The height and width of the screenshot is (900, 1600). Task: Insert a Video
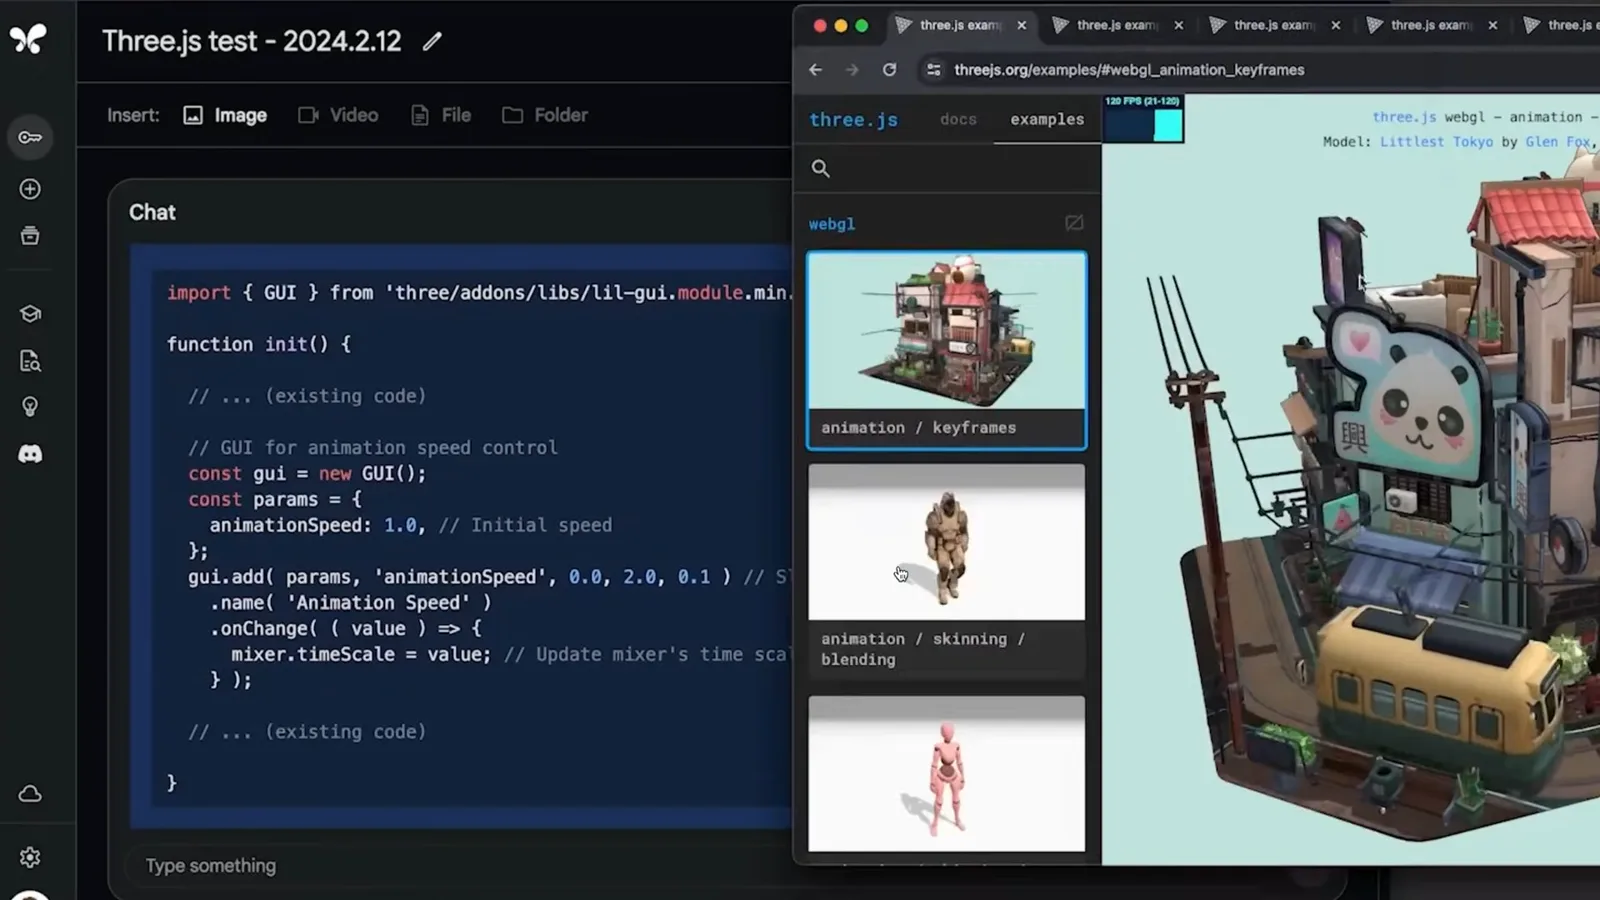(338, 115)
